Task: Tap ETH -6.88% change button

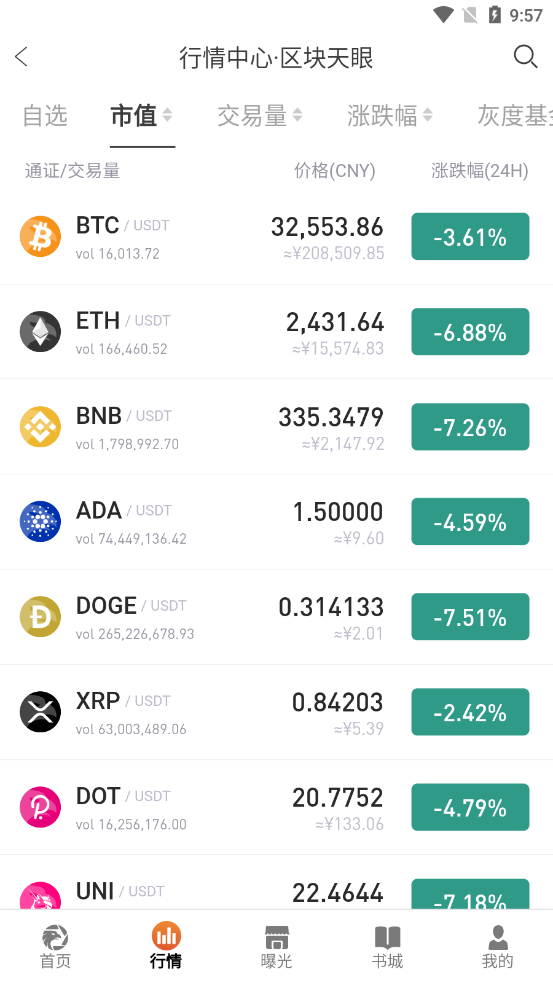Action: tap(470, 332)
